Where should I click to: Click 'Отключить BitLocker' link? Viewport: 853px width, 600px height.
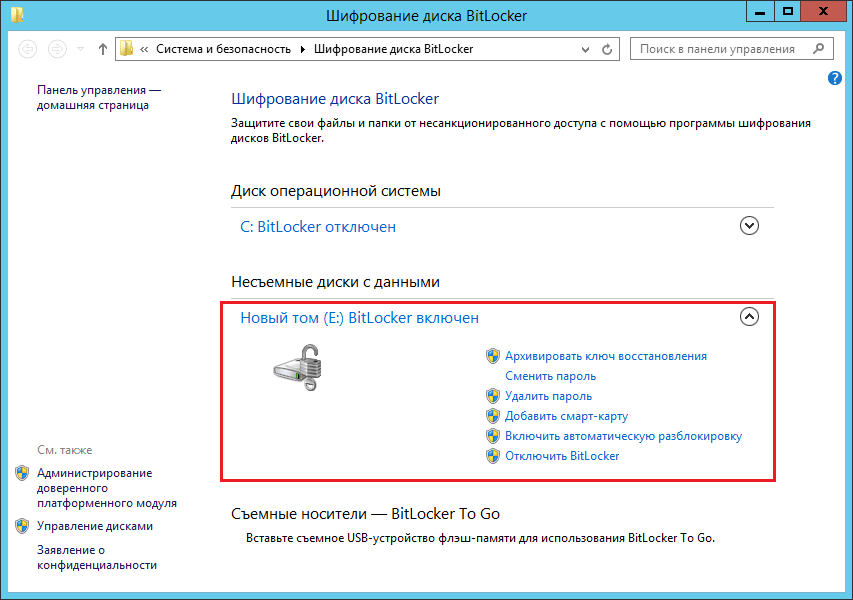click(x=562, y=456)
